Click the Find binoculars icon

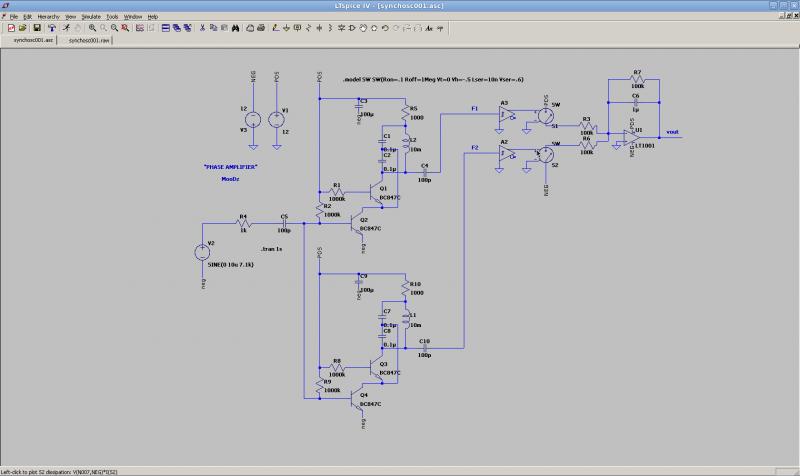pyautogui.click(x=236, y=28)
